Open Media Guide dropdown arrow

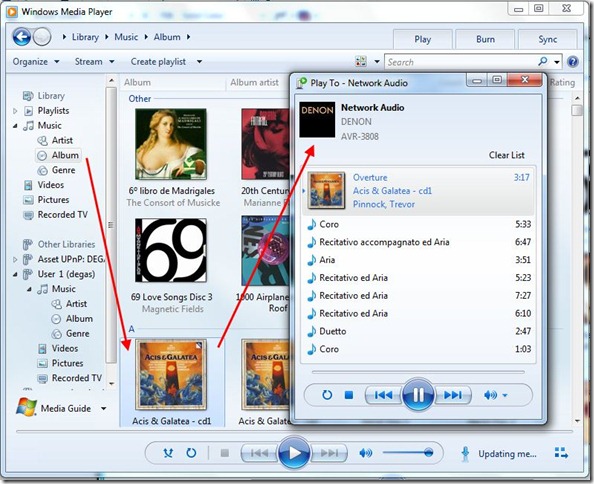[103, 408]
